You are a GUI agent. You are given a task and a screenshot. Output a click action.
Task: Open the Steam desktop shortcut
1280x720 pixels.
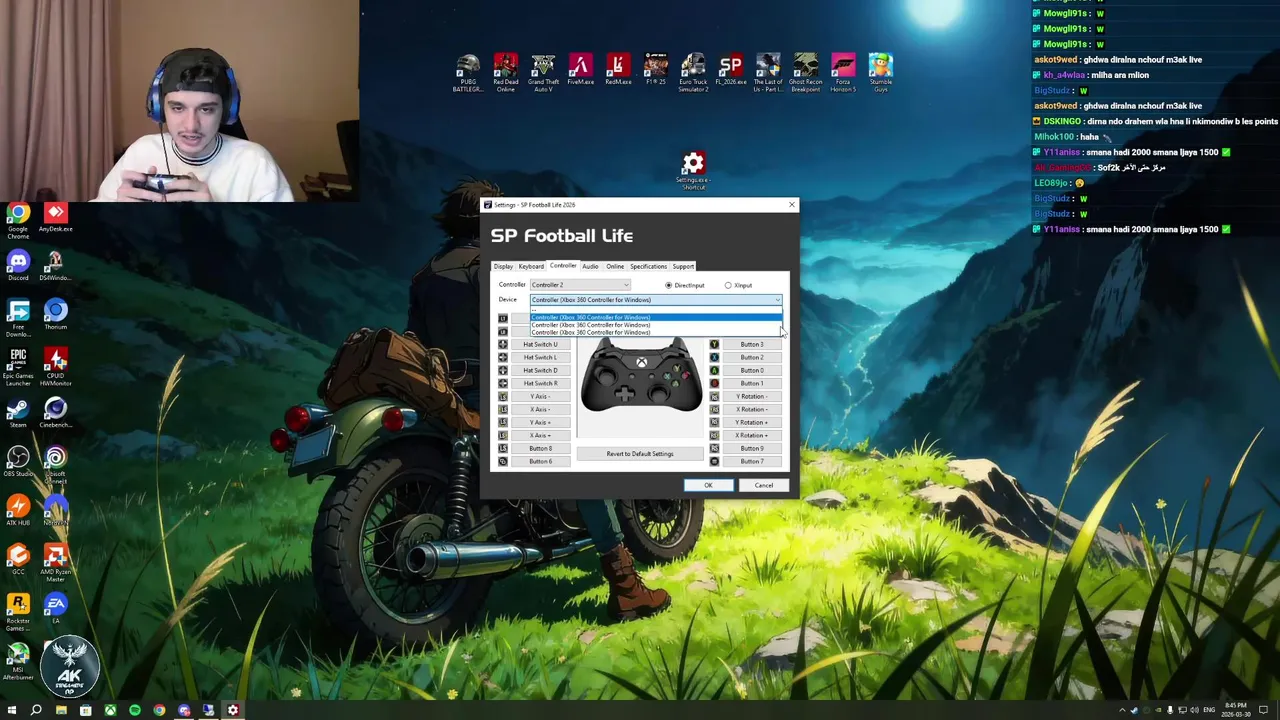coord(18,413)
